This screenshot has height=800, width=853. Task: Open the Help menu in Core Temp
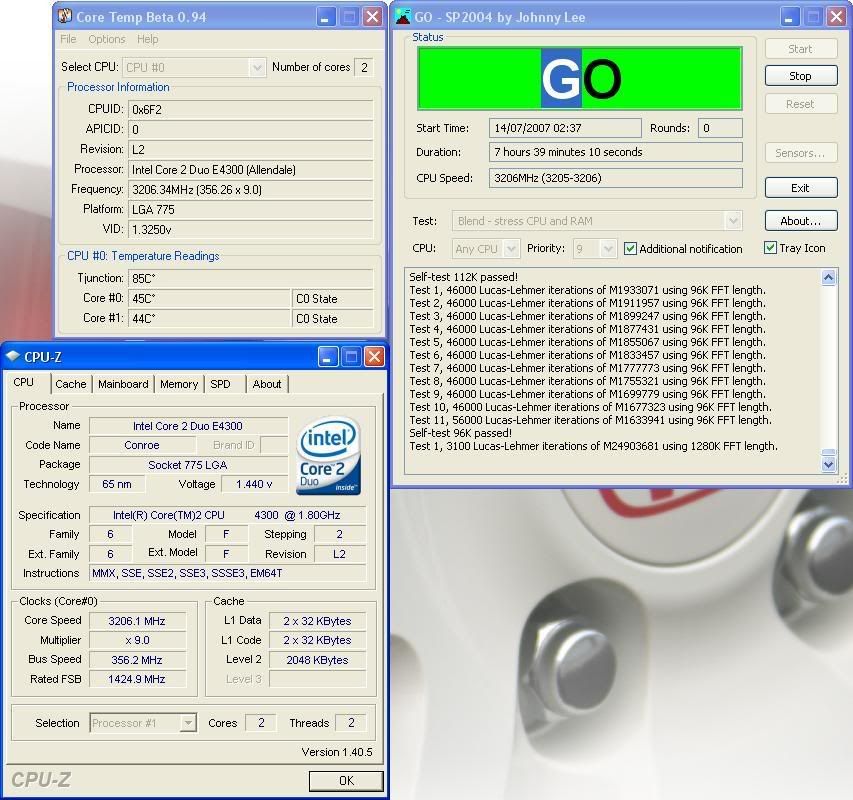coord(147,39)
